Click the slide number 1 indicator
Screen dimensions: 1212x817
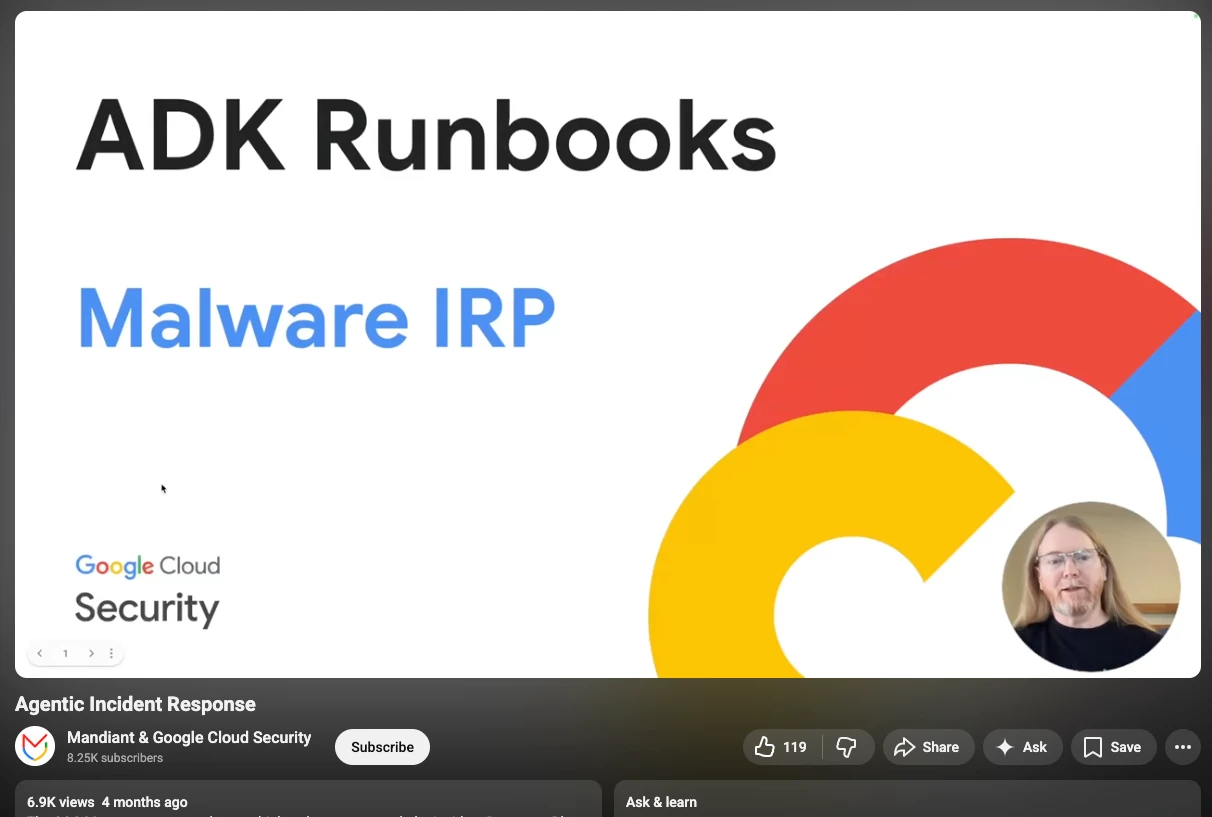point(66,654)
